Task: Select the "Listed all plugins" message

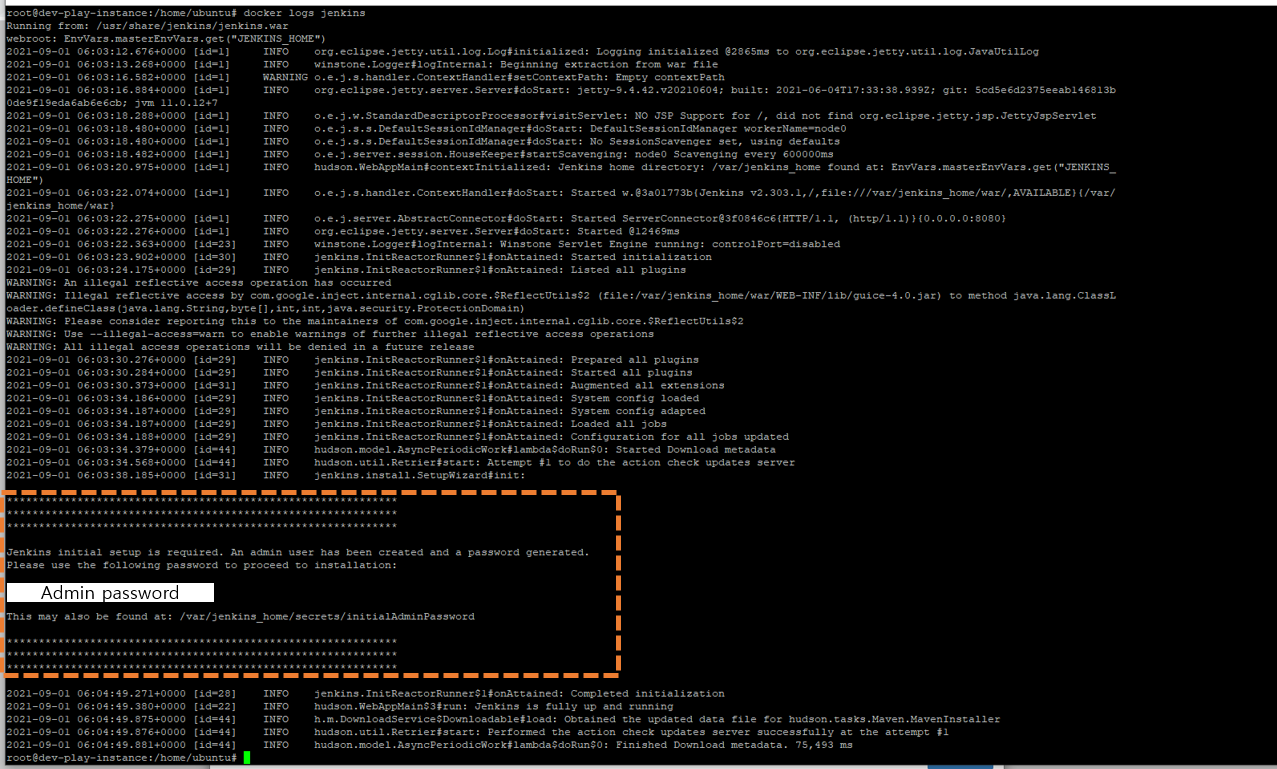Action: click(x=628, y=270)
